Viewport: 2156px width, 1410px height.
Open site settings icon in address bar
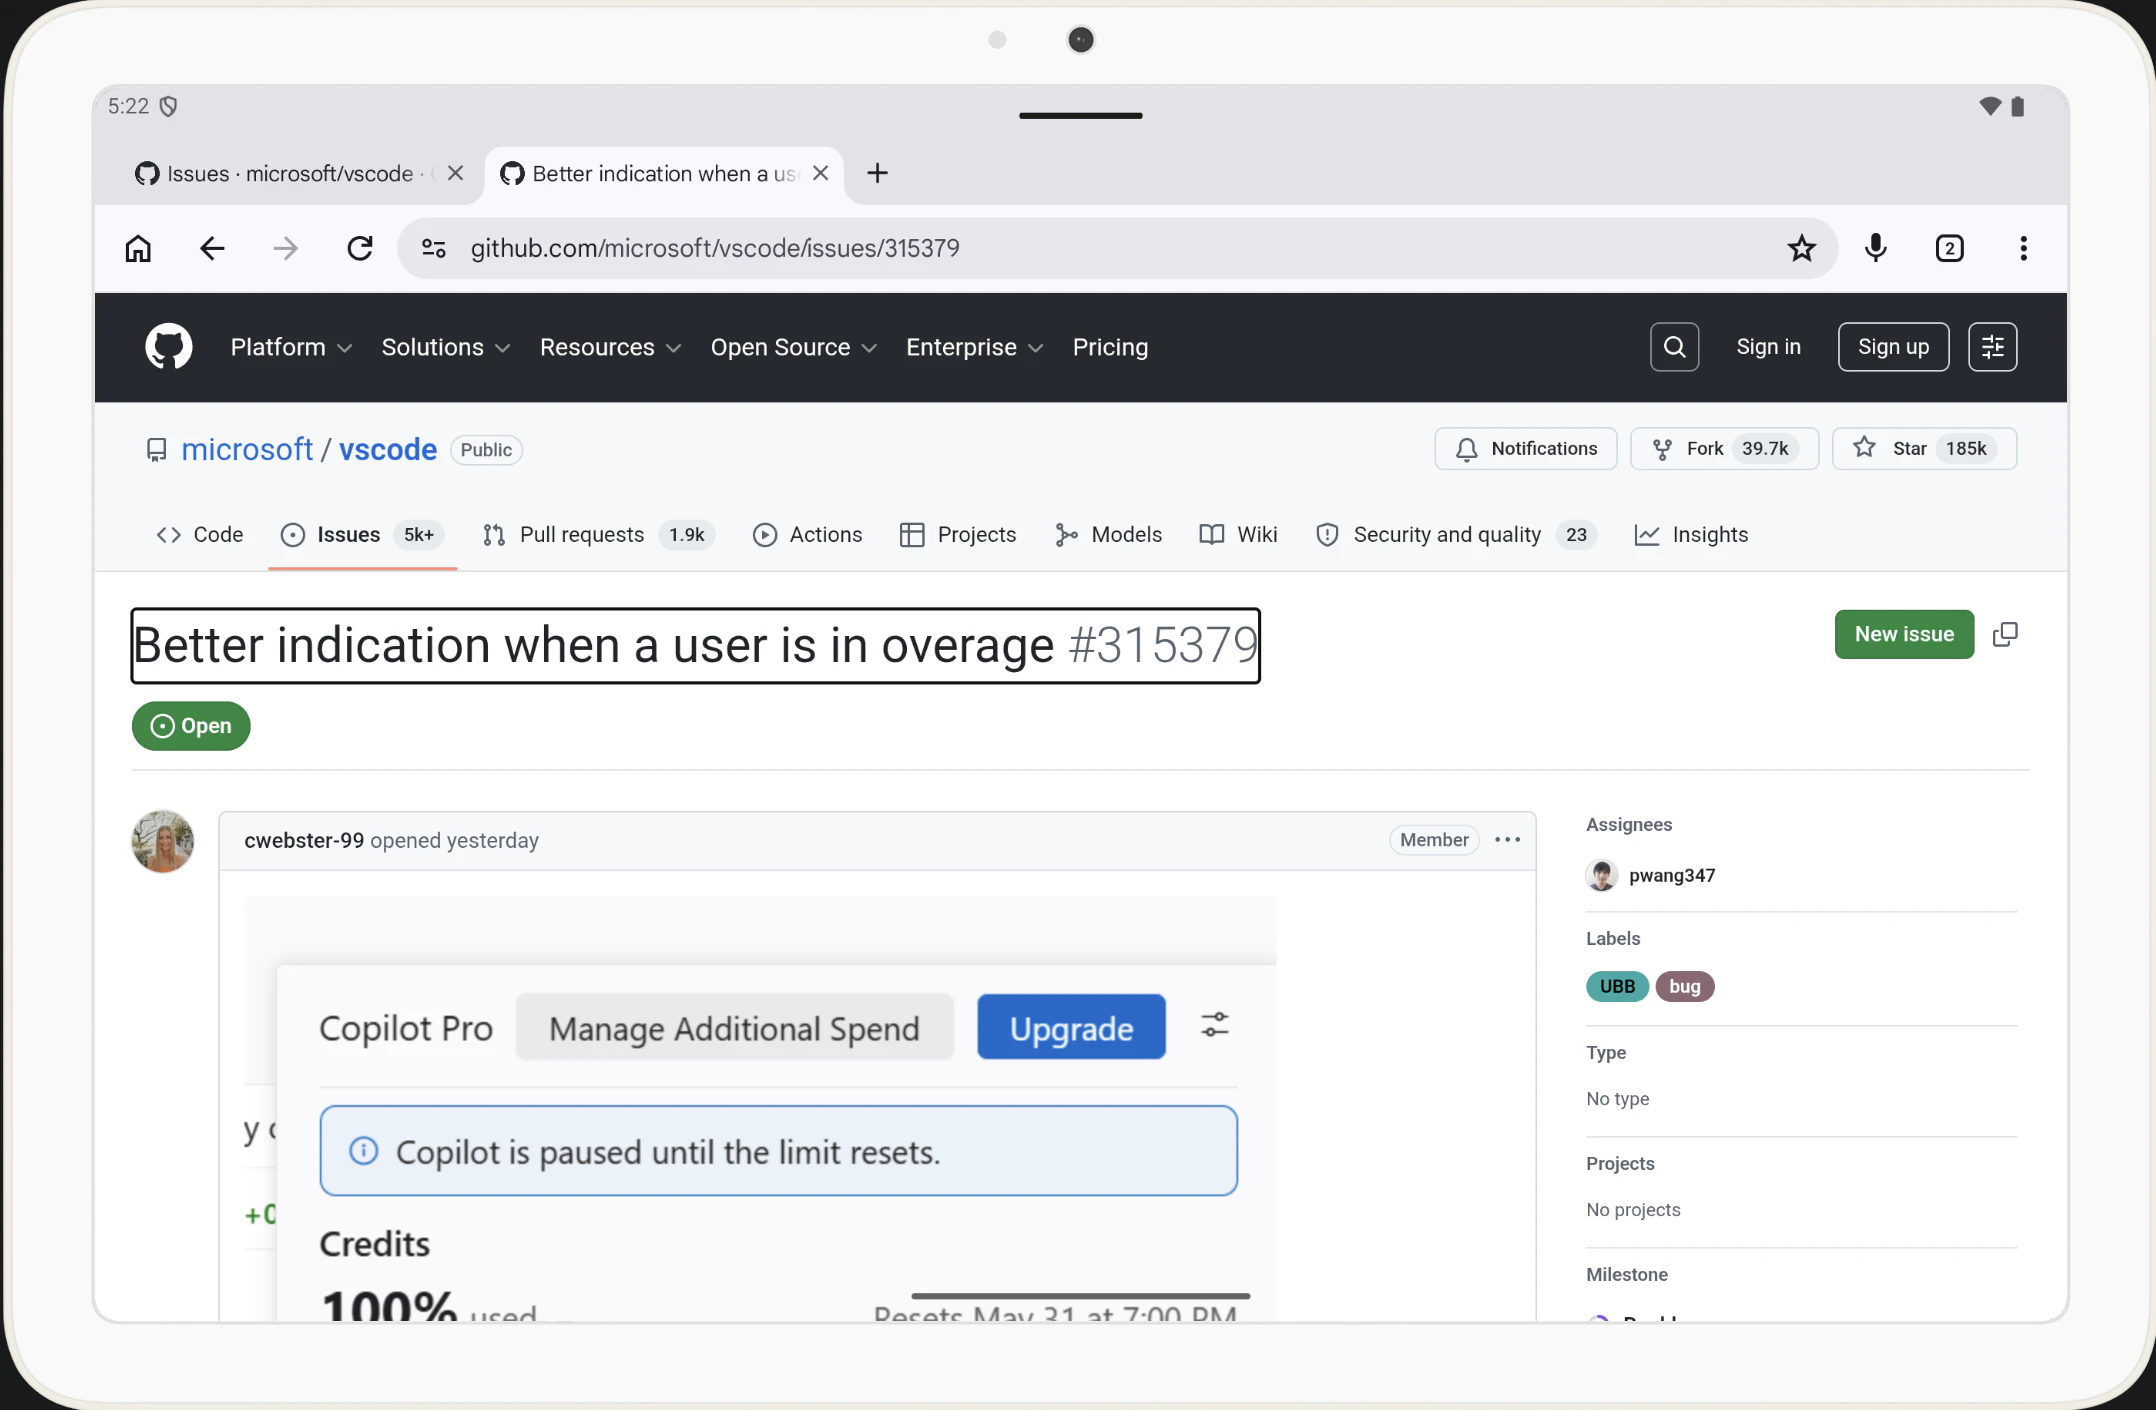pyautogui.click(x=434, y=248)
